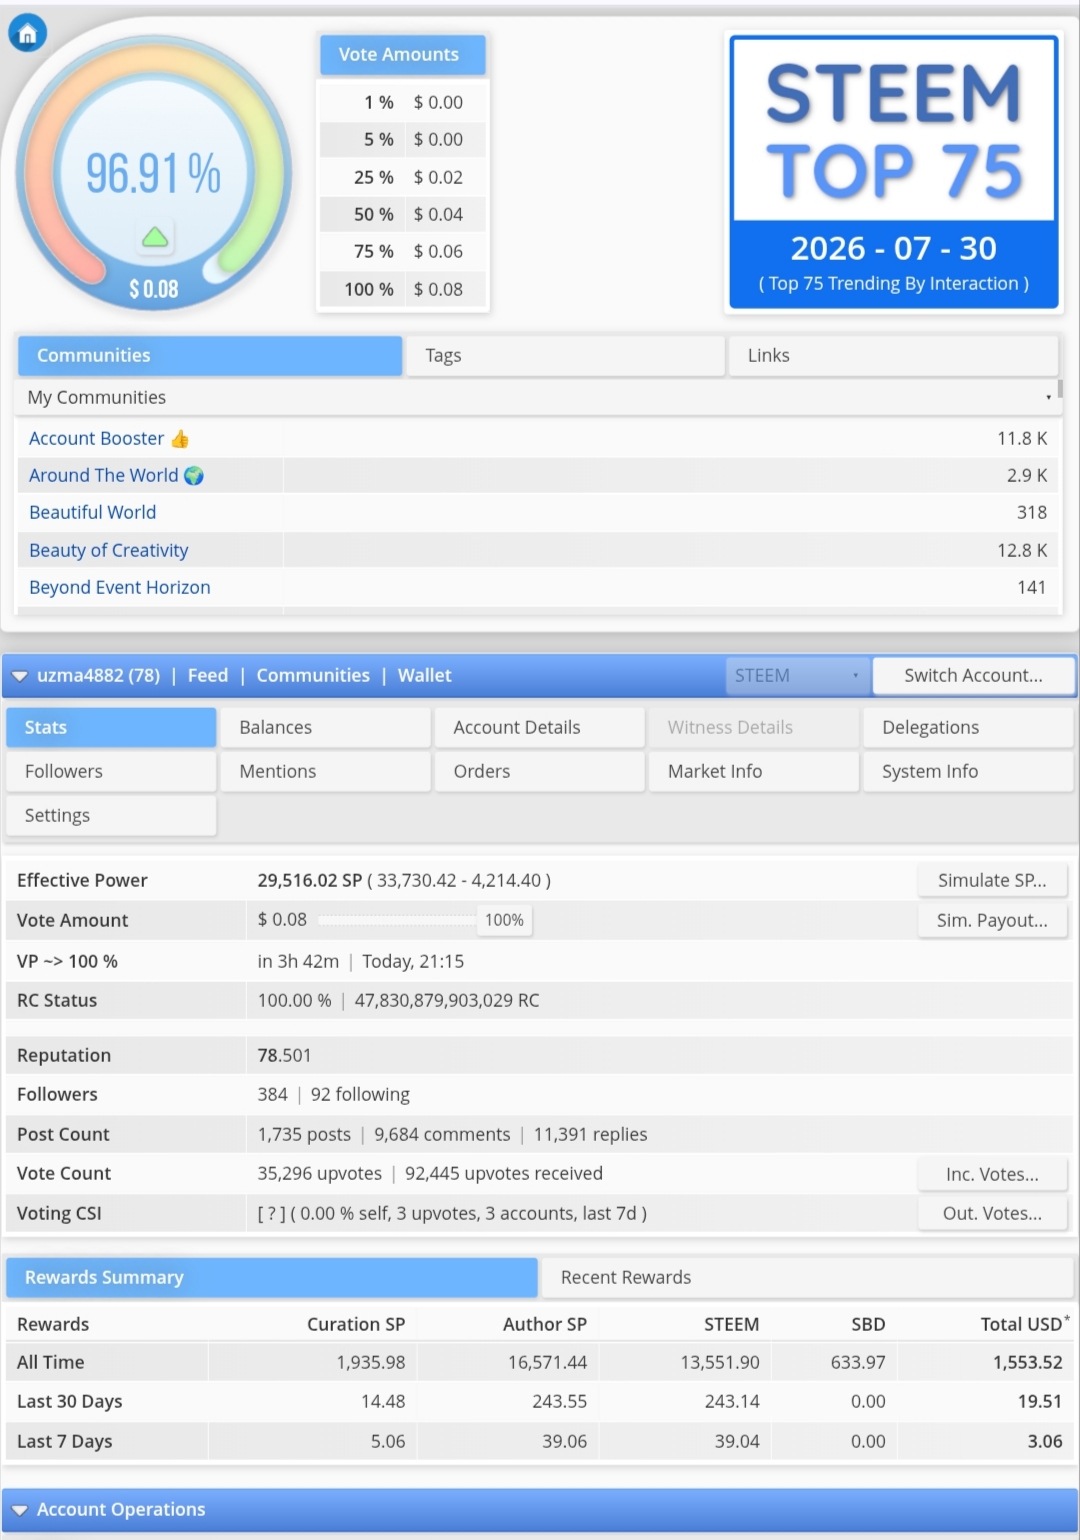Click the Simulate SP button
This screenshot has height=1540, width=1080.
pos(992,881)
